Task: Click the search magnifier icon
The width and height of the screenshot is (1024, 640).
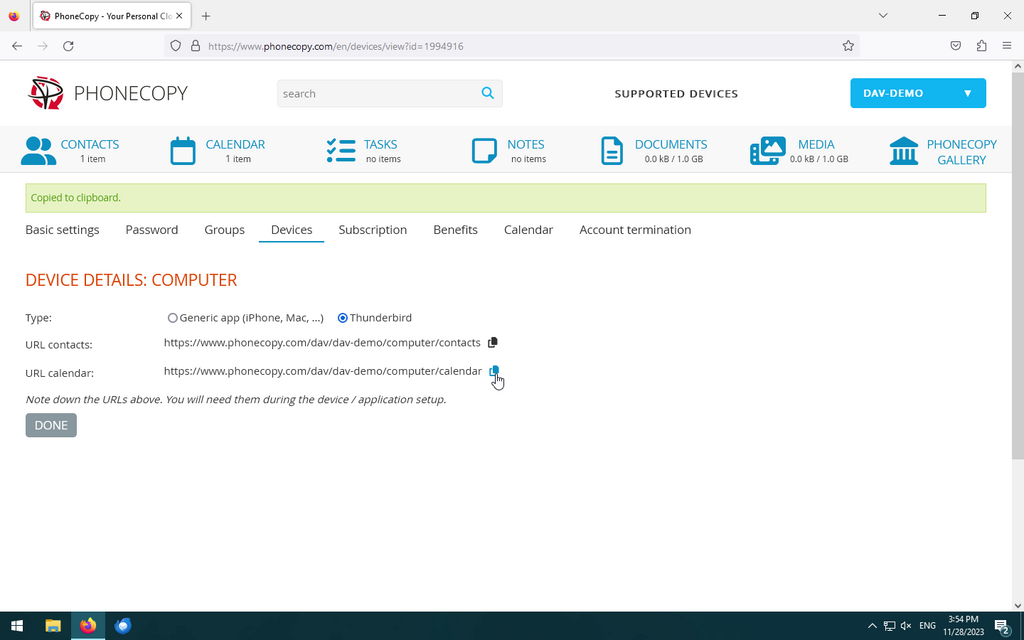Action: 487,93
